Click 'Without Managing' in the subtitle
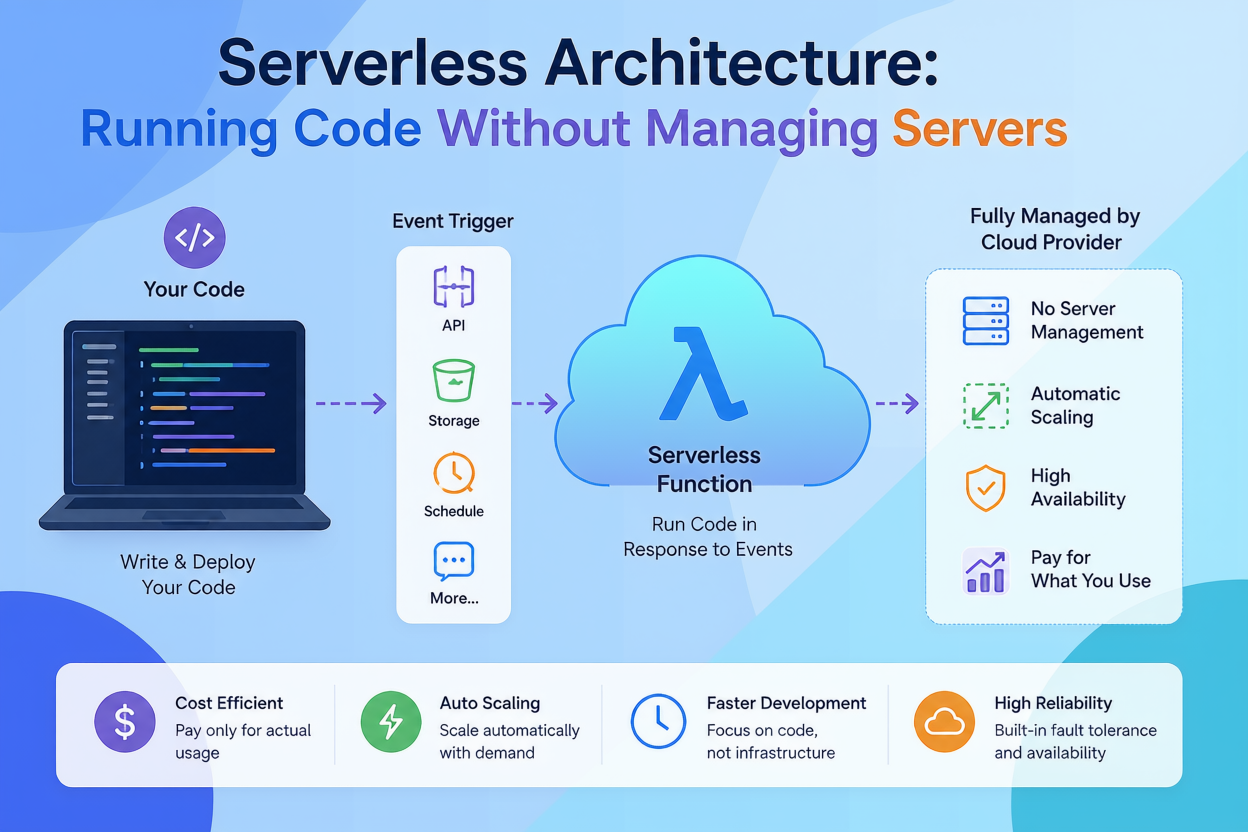 [658, 129]
